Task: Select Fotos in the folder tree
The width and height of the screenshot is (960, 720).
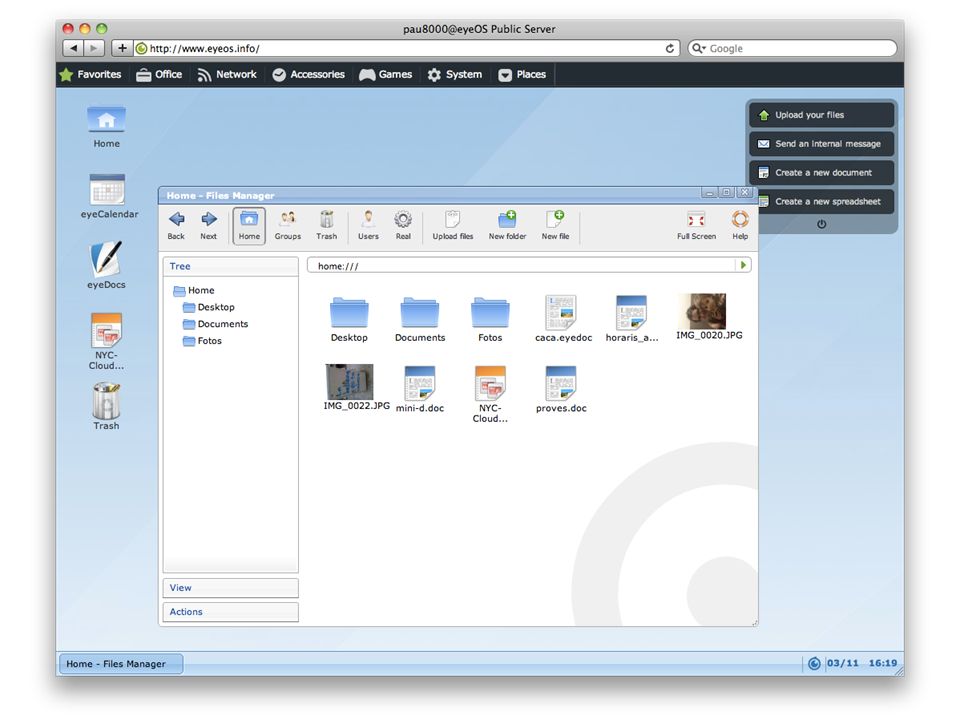Action: [x=203, y=340]
